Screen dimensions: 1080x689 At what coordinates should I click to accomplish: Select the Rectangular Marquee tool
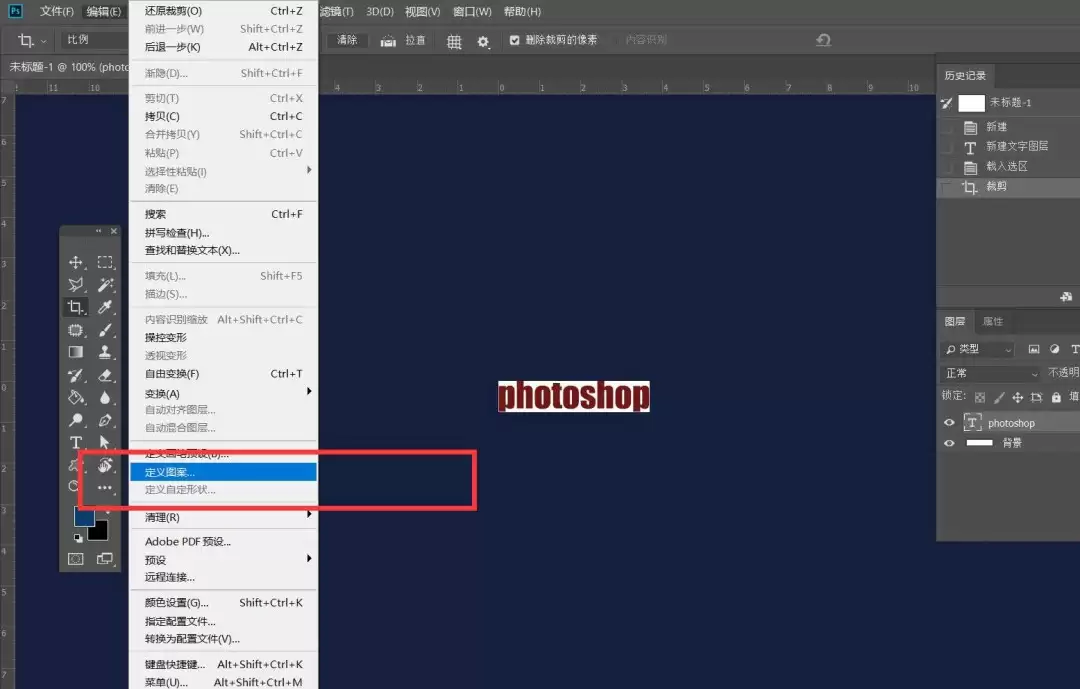(105, 263)
